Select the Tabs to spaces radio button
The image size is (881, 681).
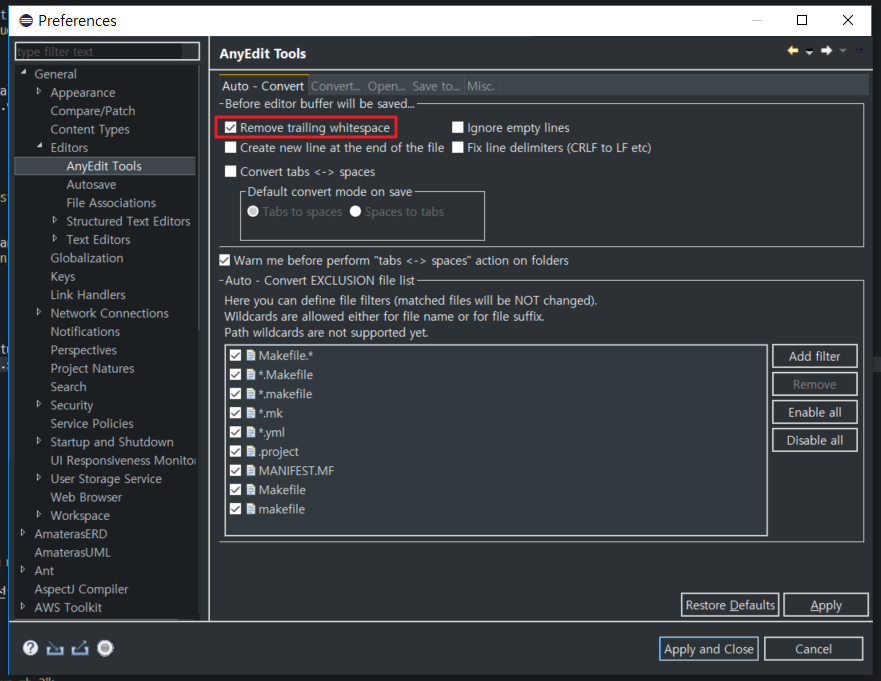(253, 211)
